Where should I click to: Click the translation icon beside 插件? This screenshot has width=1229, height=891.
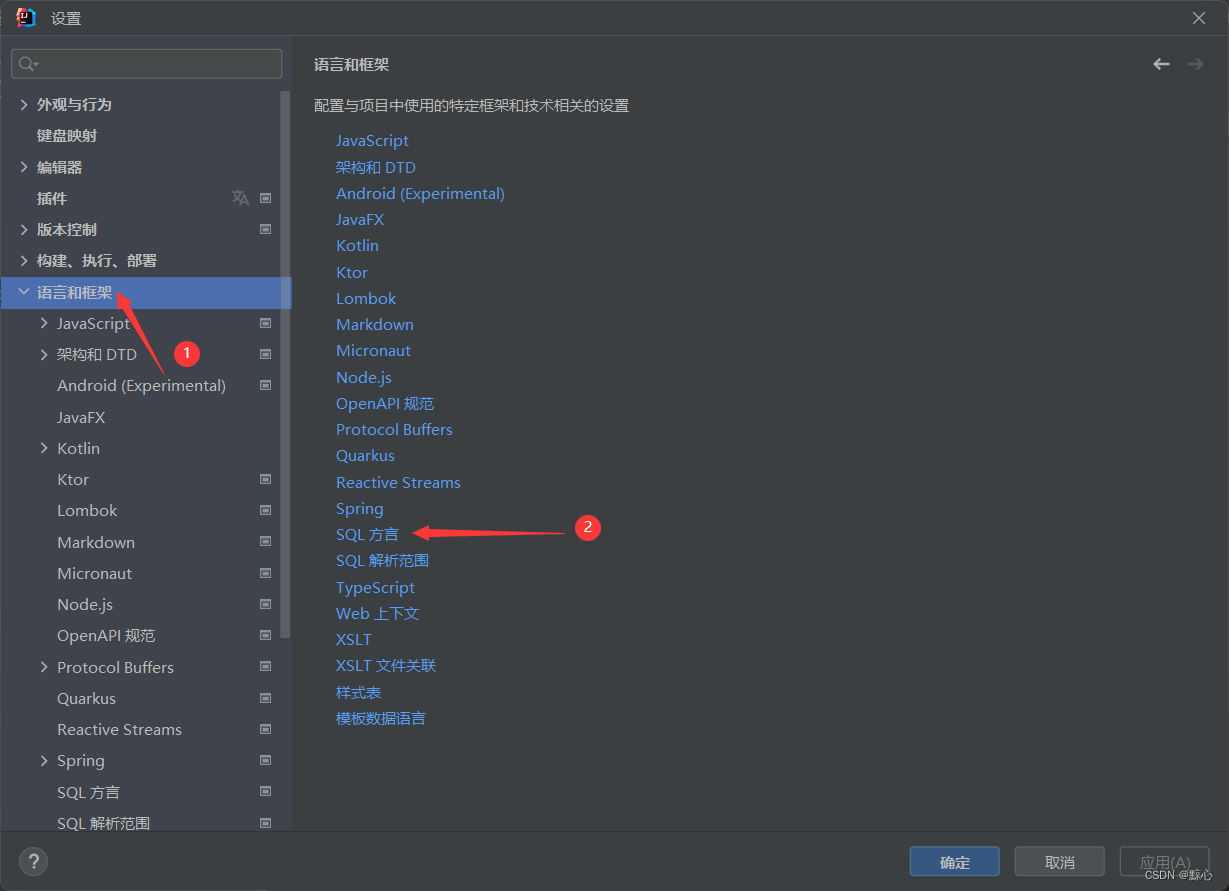[x=240, y=198]
